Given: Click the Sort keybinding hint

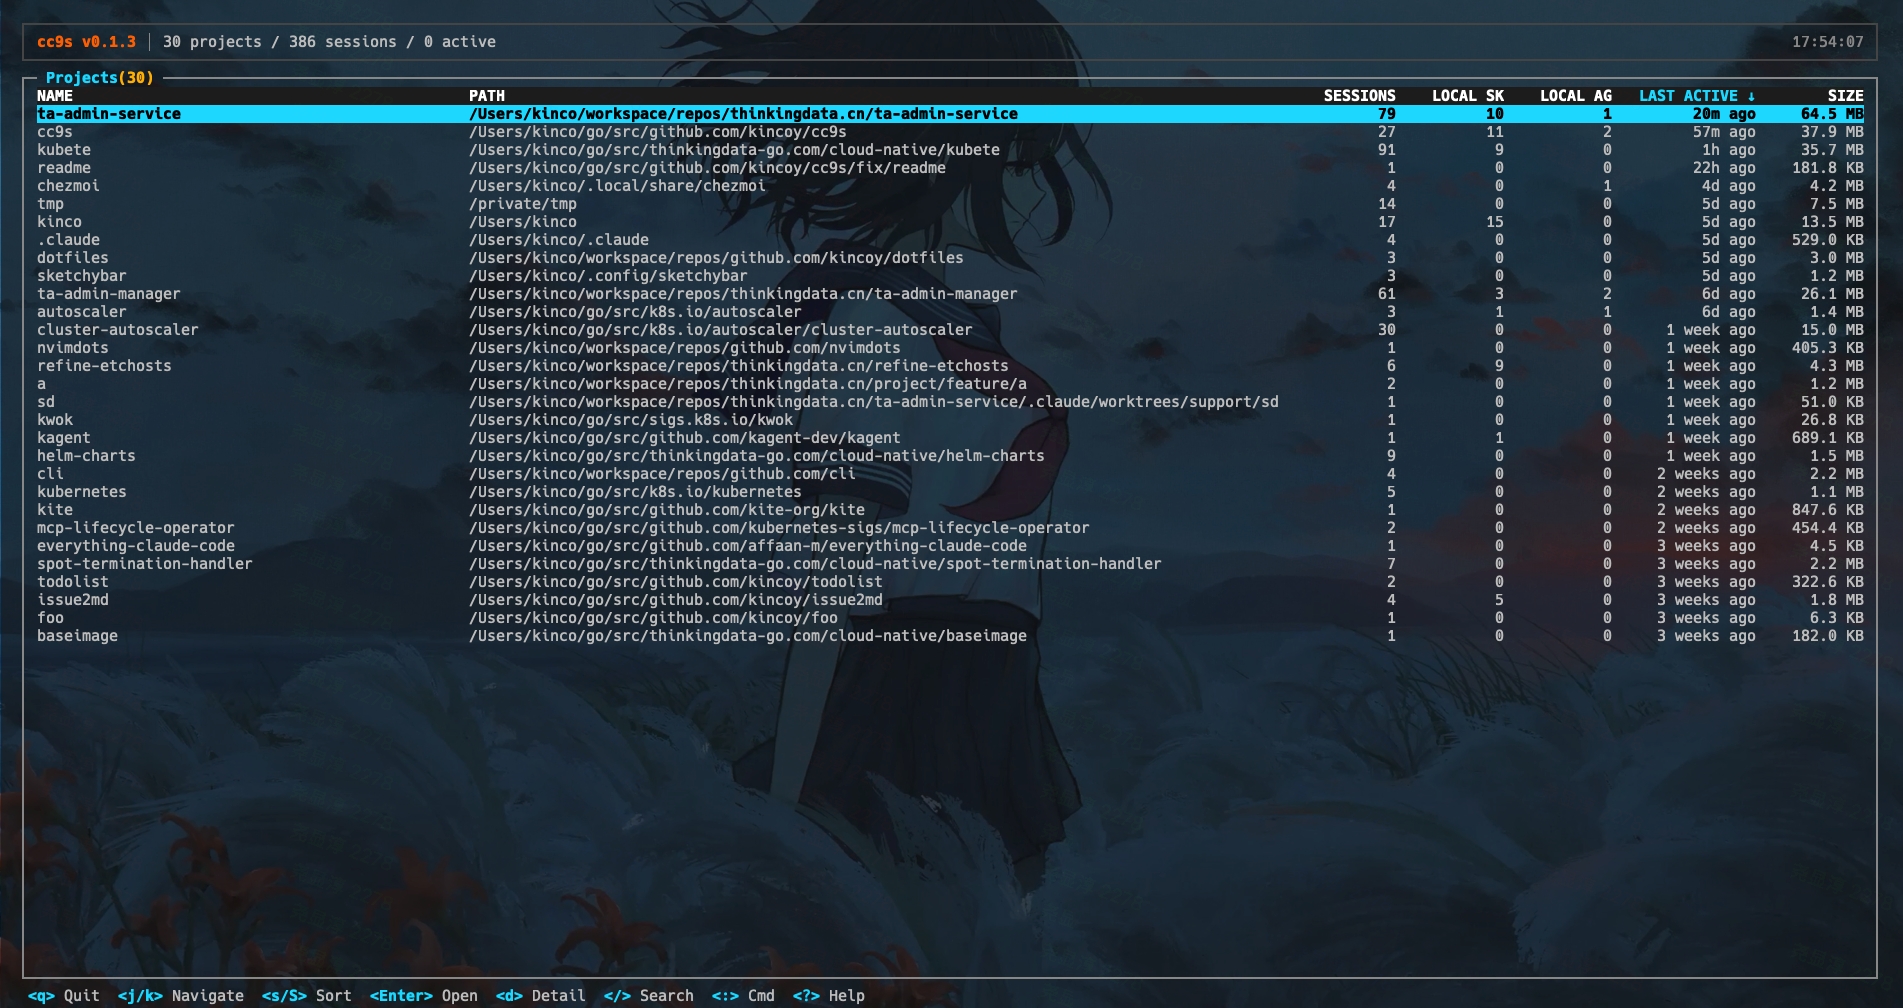Looking at the screenshot, I should 304,995.
